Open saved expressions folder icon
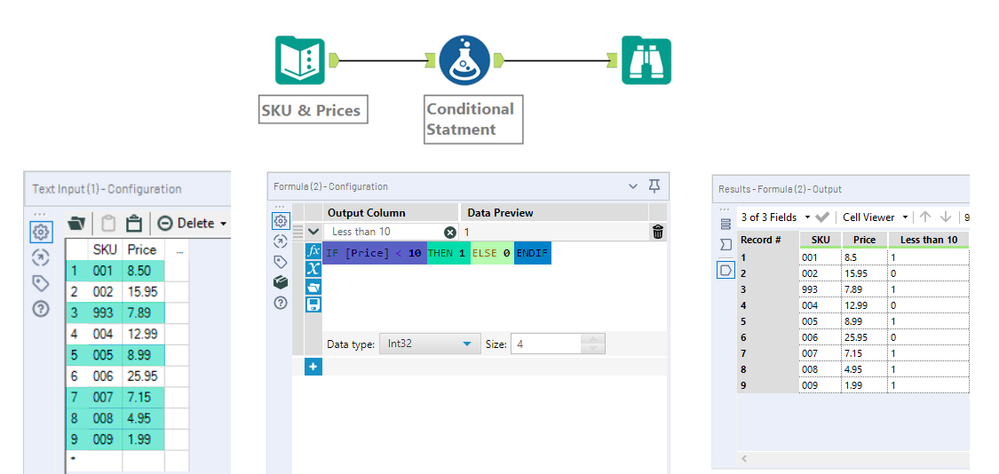The width and height of the screenshot is (999, 474). click(x=313, y=287)
